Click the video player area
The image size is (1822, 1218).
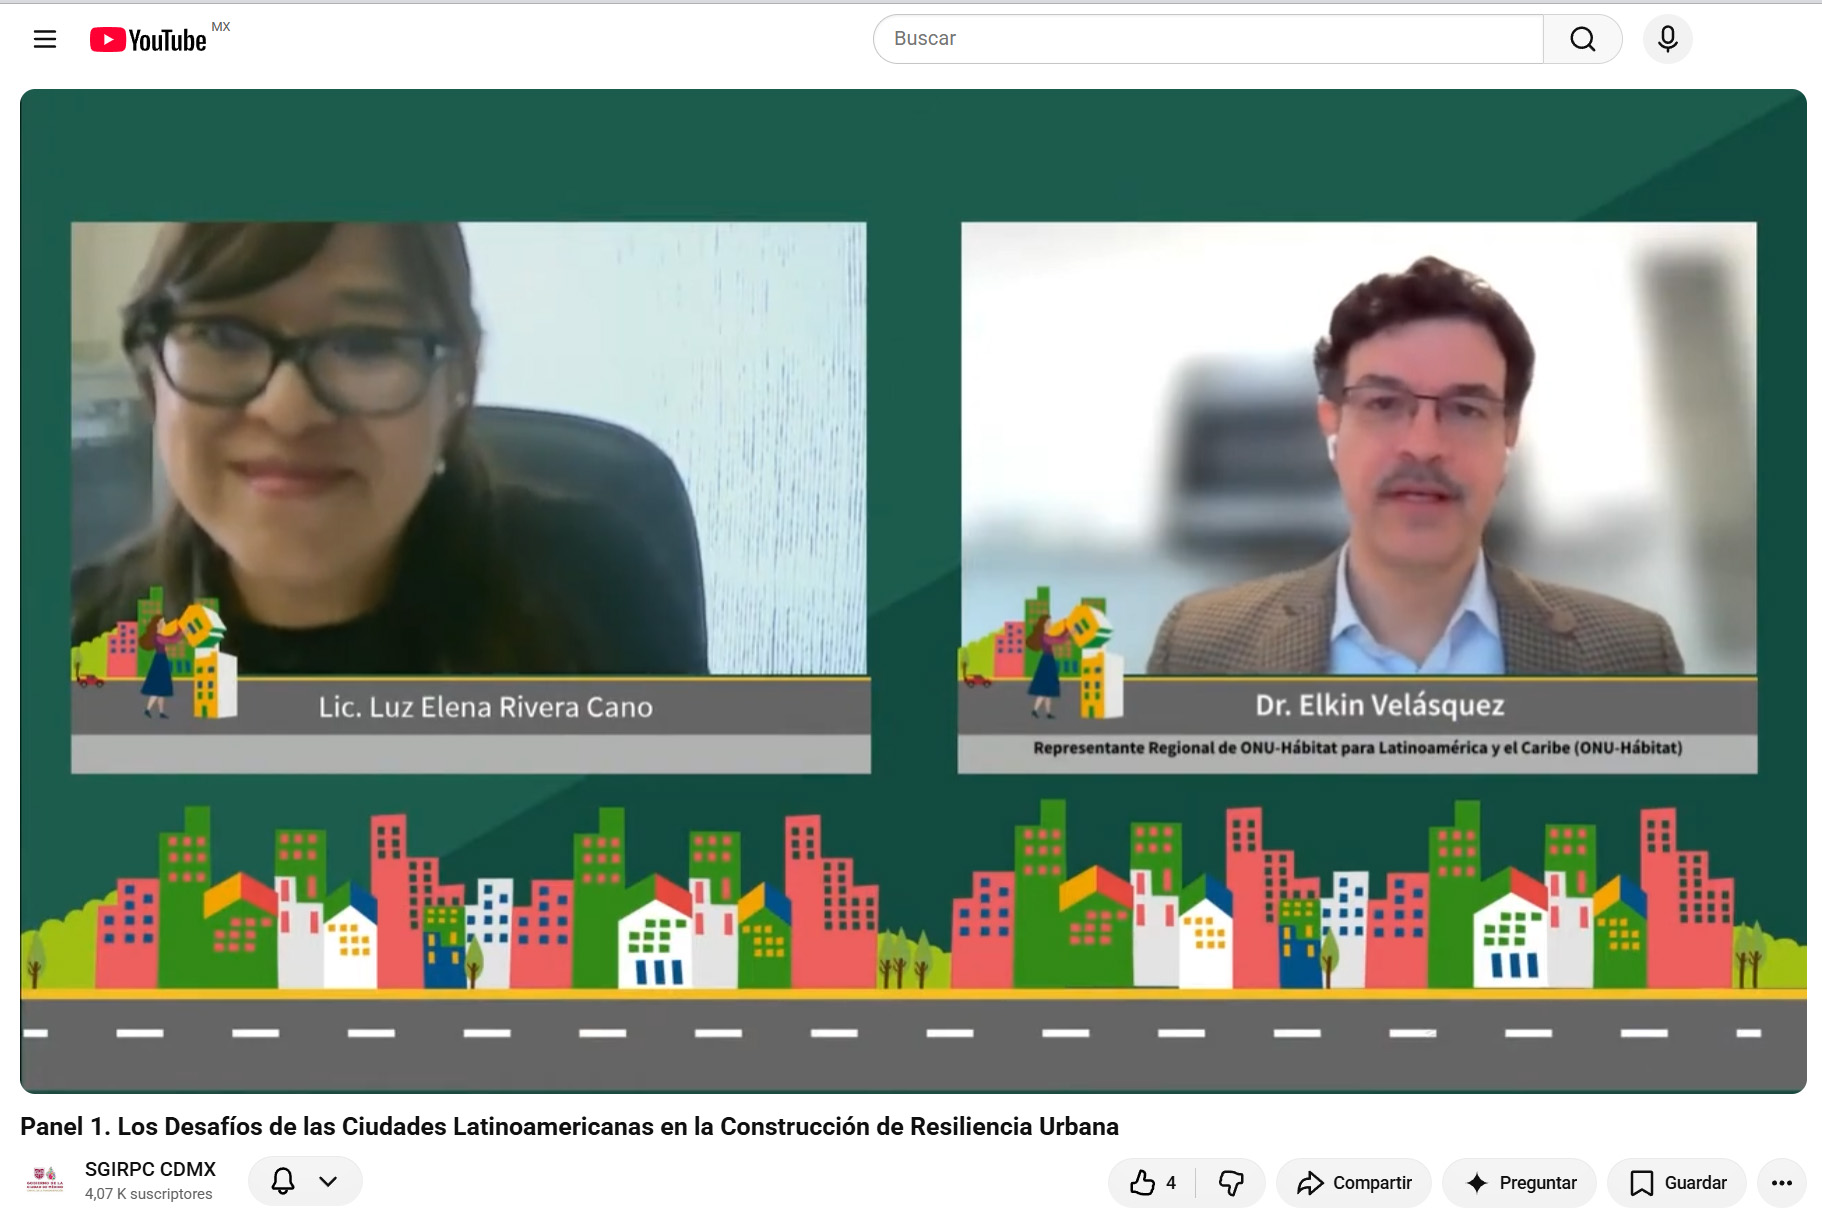click(x=913, y=590)
